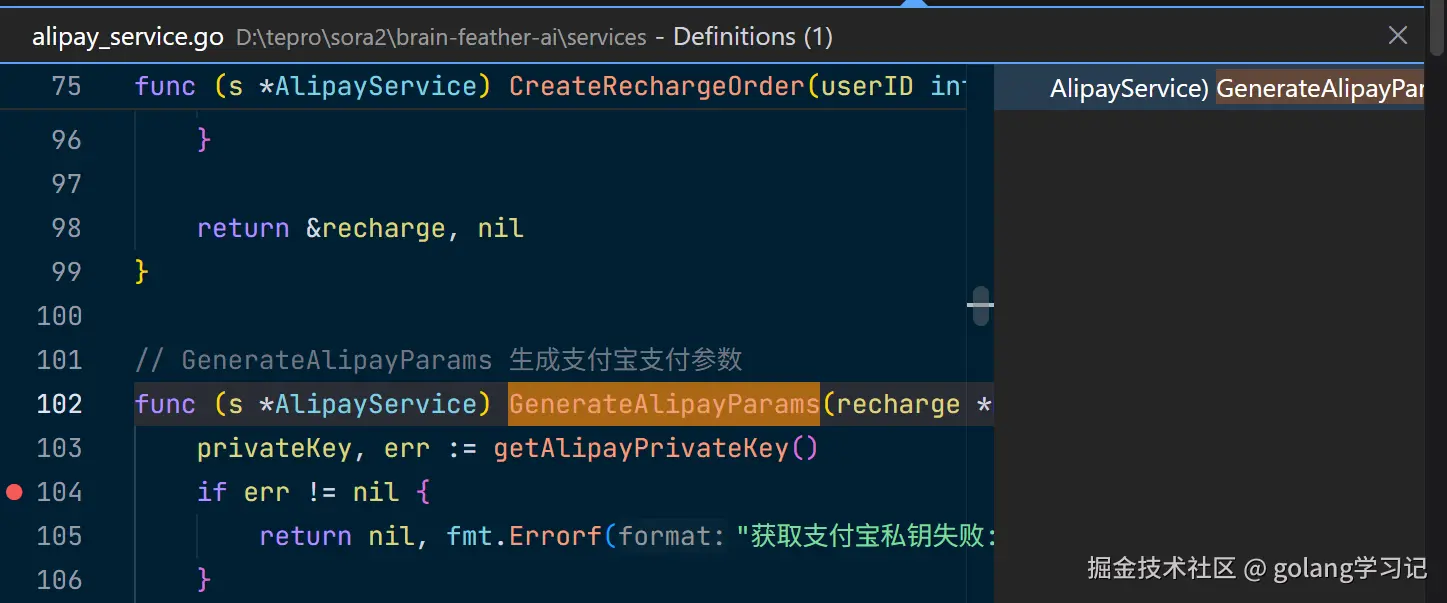Screen dimensions: 1447x603
Task: Close the Definitions peek view
Action: [x=1398, y=36]
